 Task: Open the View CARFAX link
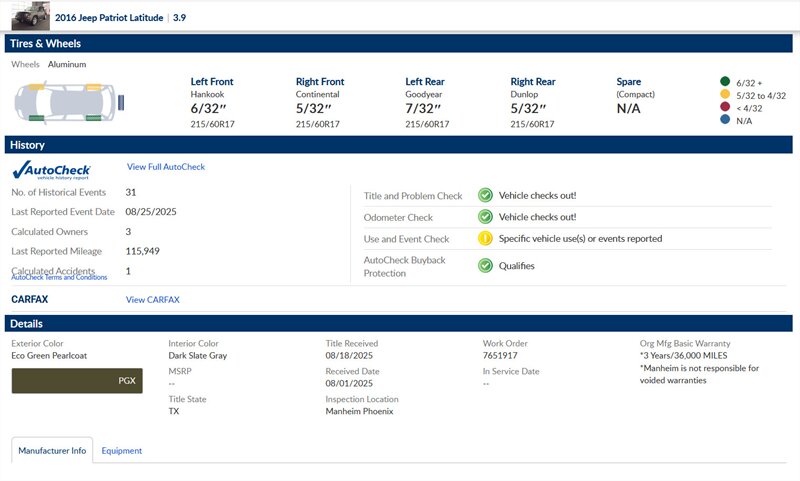[153, 300]
